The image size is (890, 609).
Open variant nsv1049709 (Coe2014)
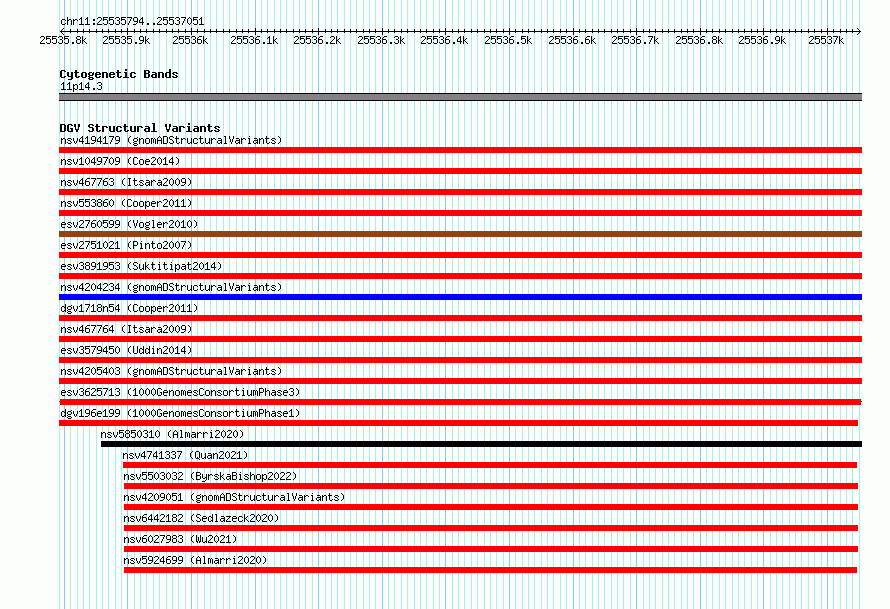[x=120, y=161]
